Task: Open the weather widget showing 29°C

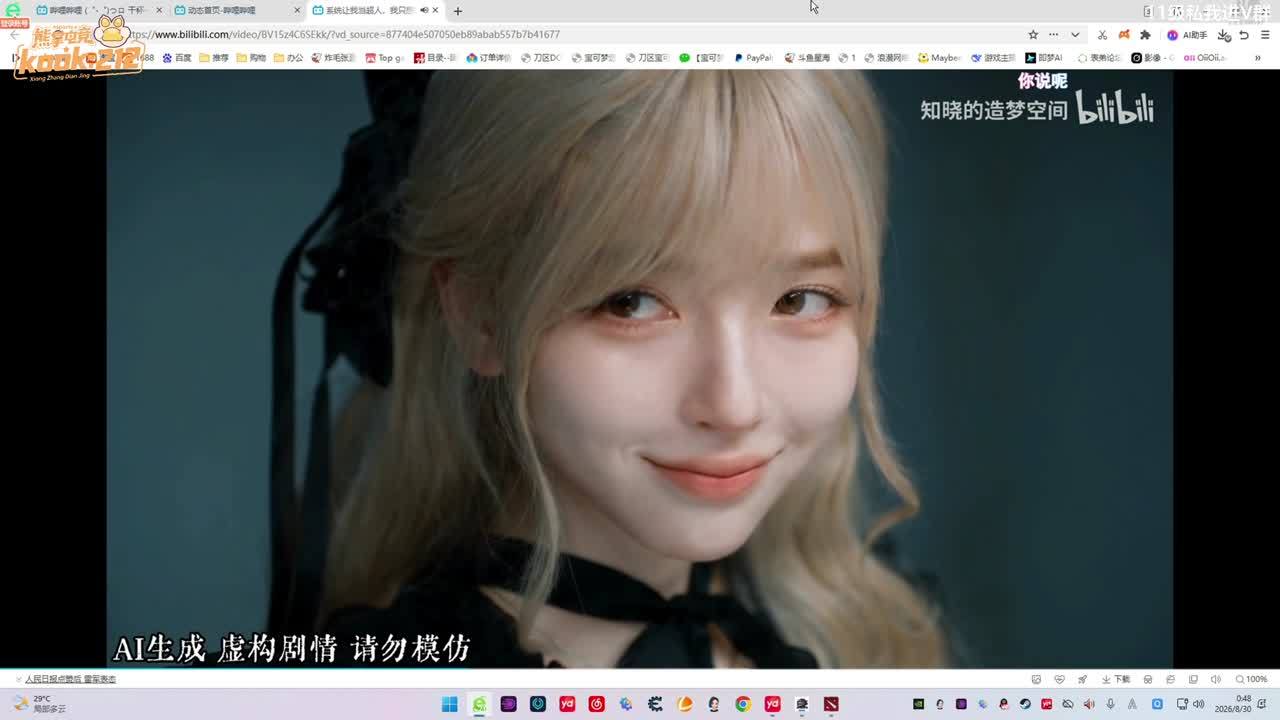Action: tap(39, 704)
